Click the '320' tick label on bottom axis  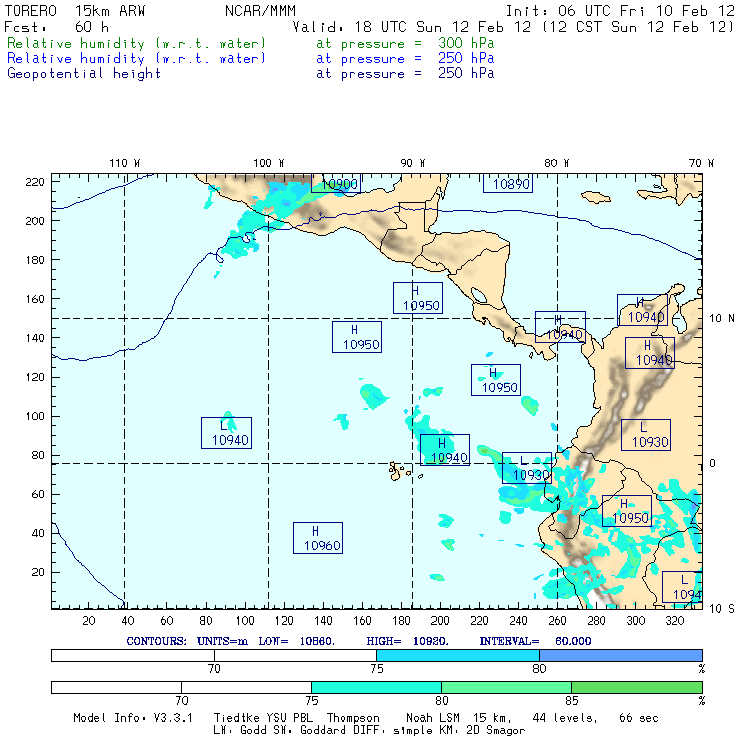point(675,621)
